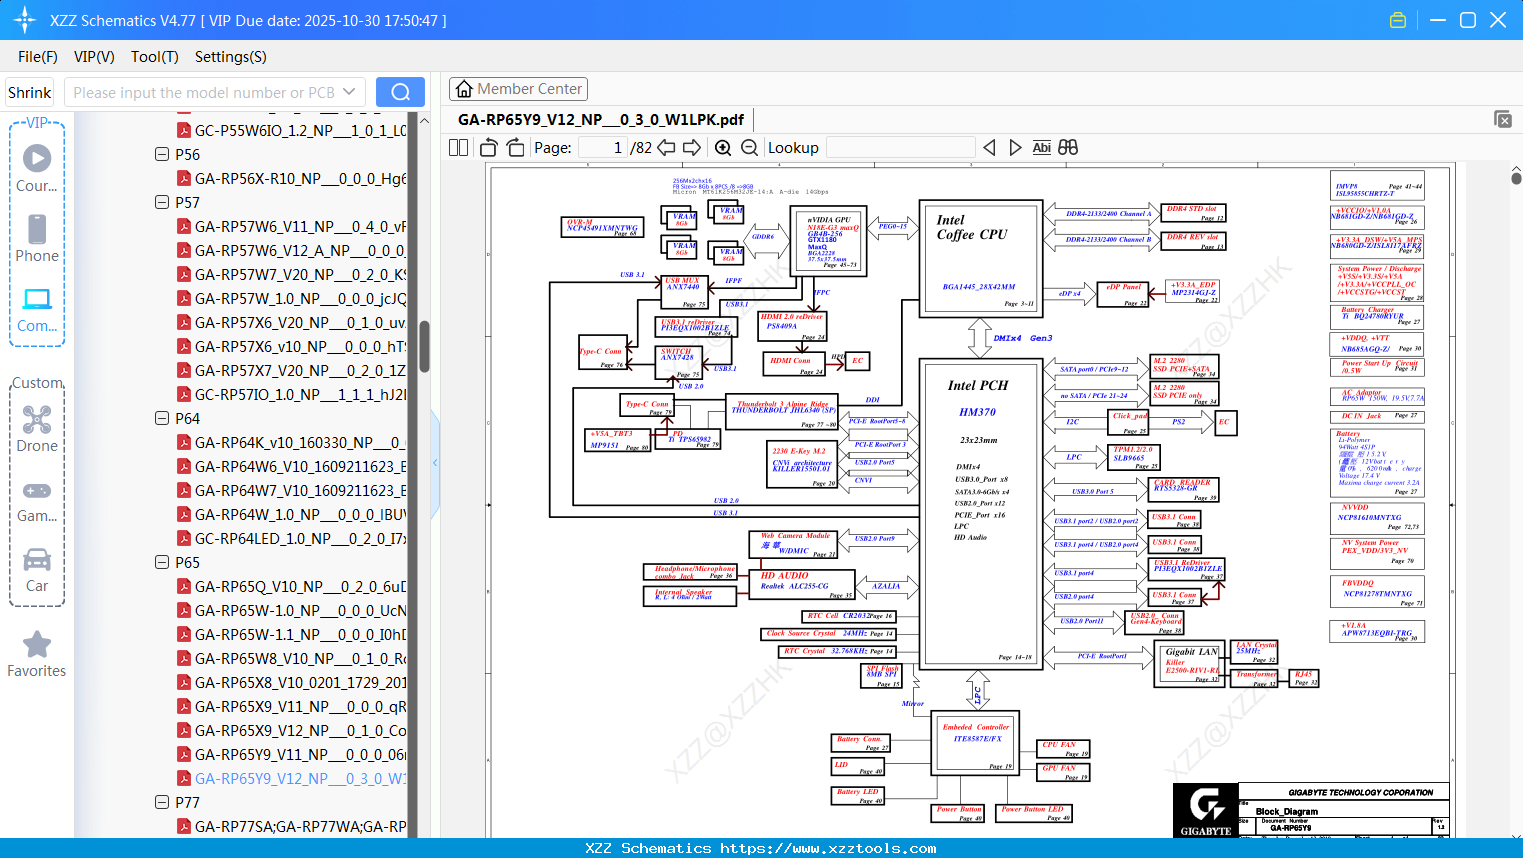This screenshot has height=858, width=1523.
Task: Open GC-P55W6IO_1.2_NP file
Action: coord(300,130)
